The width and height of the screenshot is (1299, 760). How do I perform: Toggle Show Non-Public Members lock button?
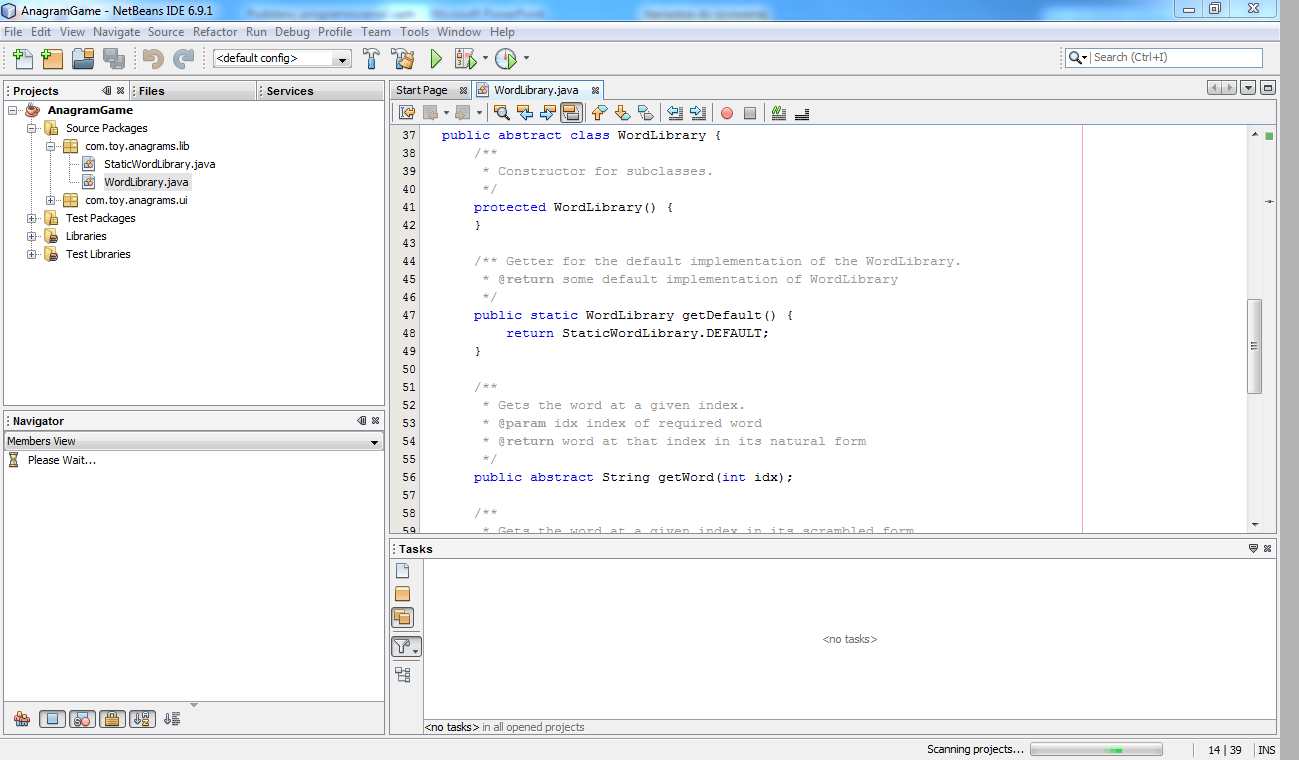coord(112,718)
